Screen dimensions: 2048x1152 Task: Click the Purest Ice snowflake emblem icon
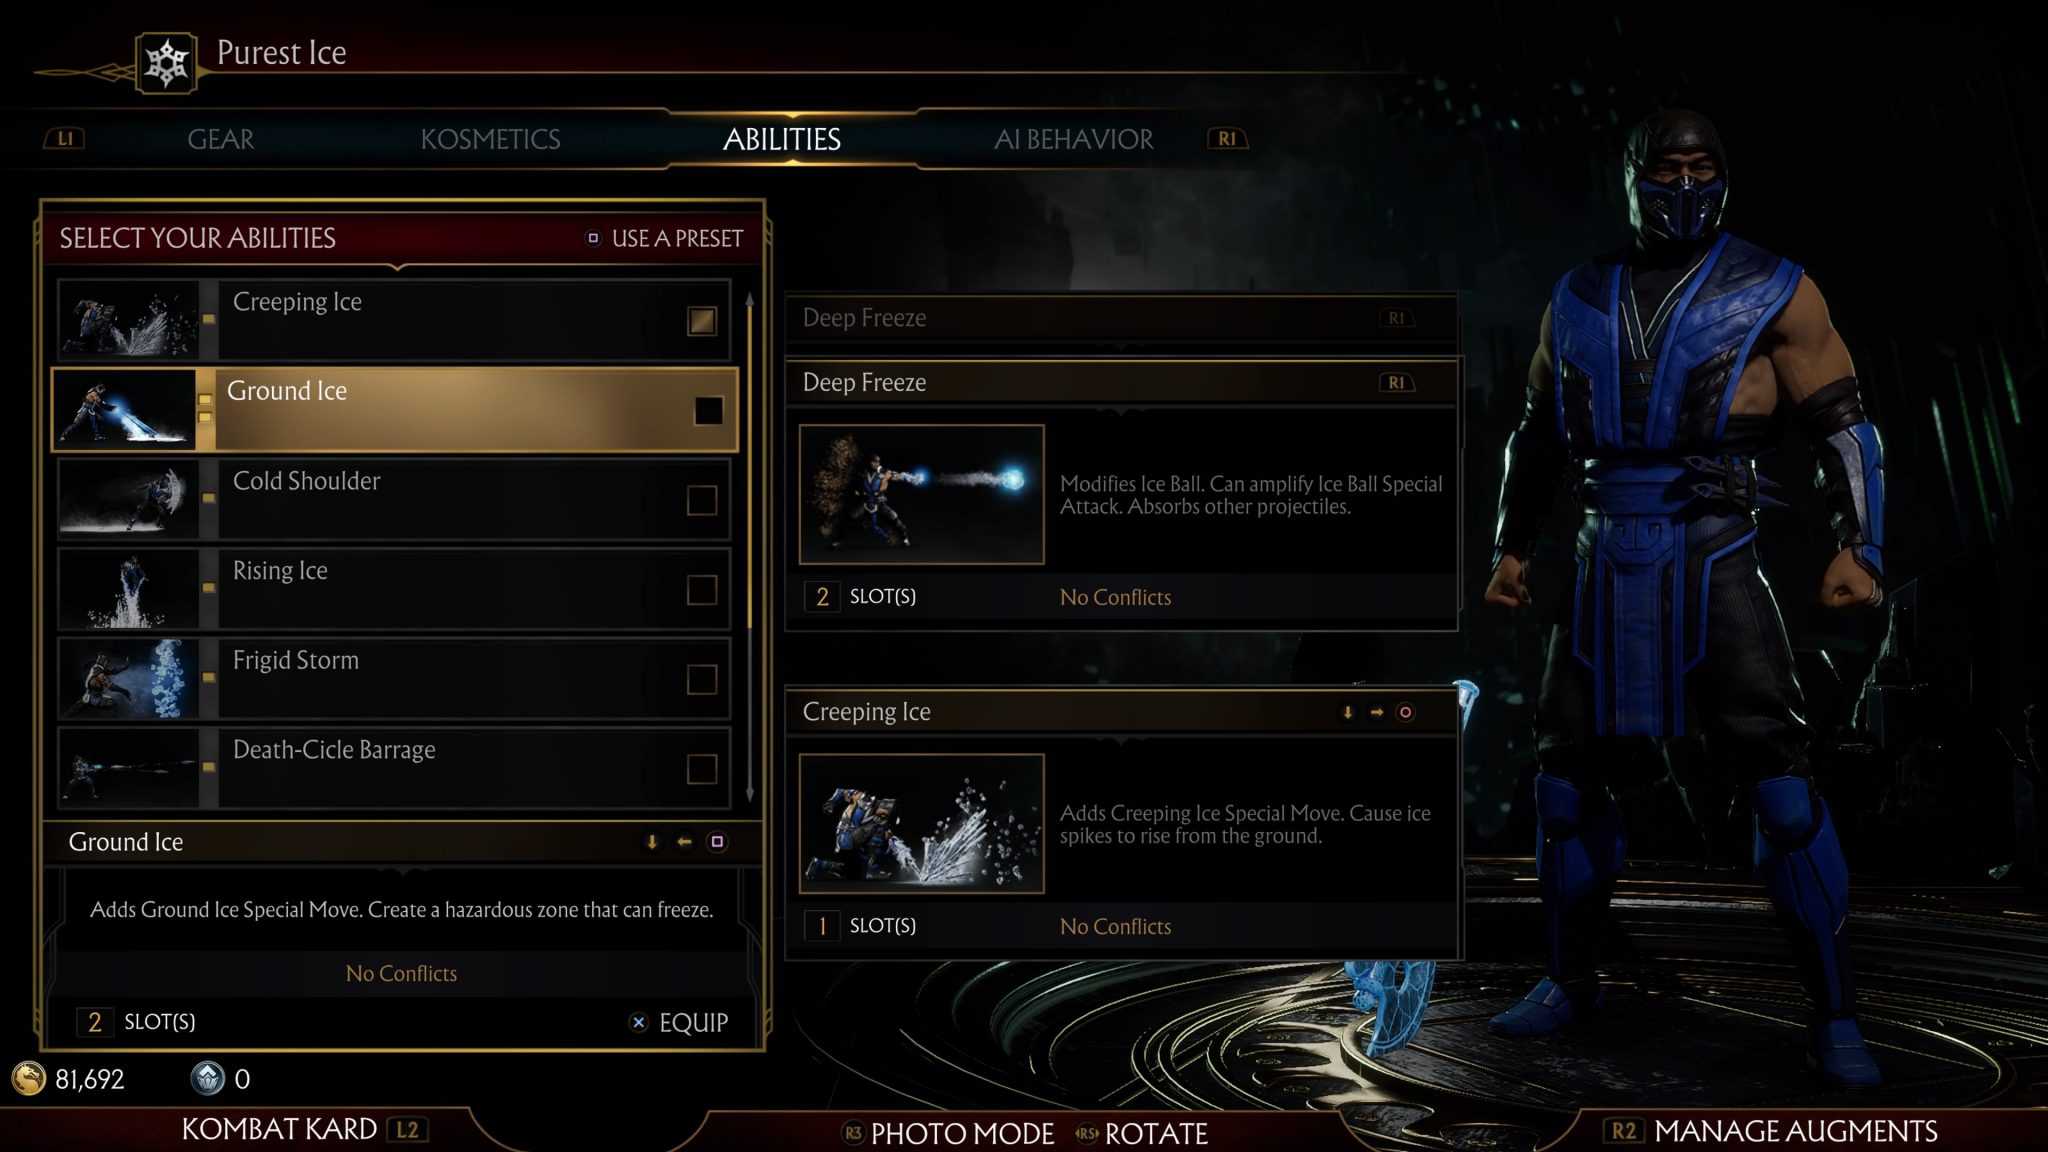[166, 63]
